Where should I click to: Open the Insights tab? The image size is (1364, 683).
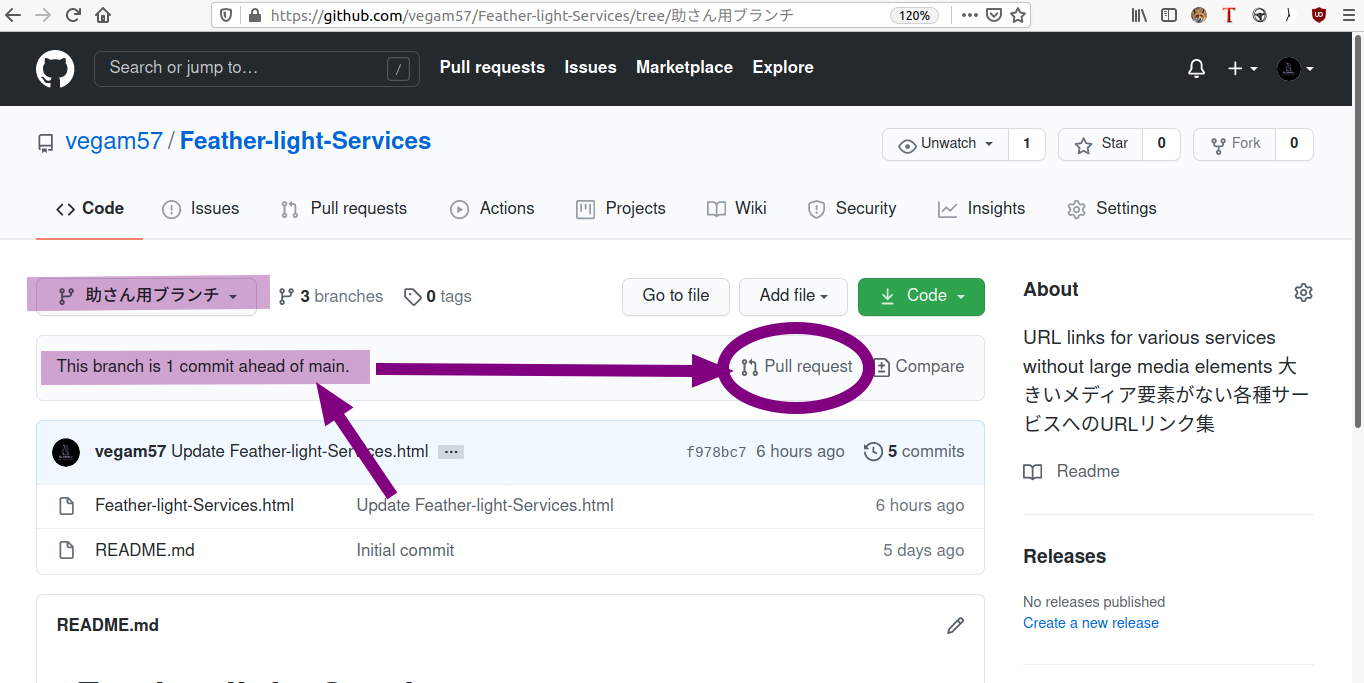tap(981, 208)
